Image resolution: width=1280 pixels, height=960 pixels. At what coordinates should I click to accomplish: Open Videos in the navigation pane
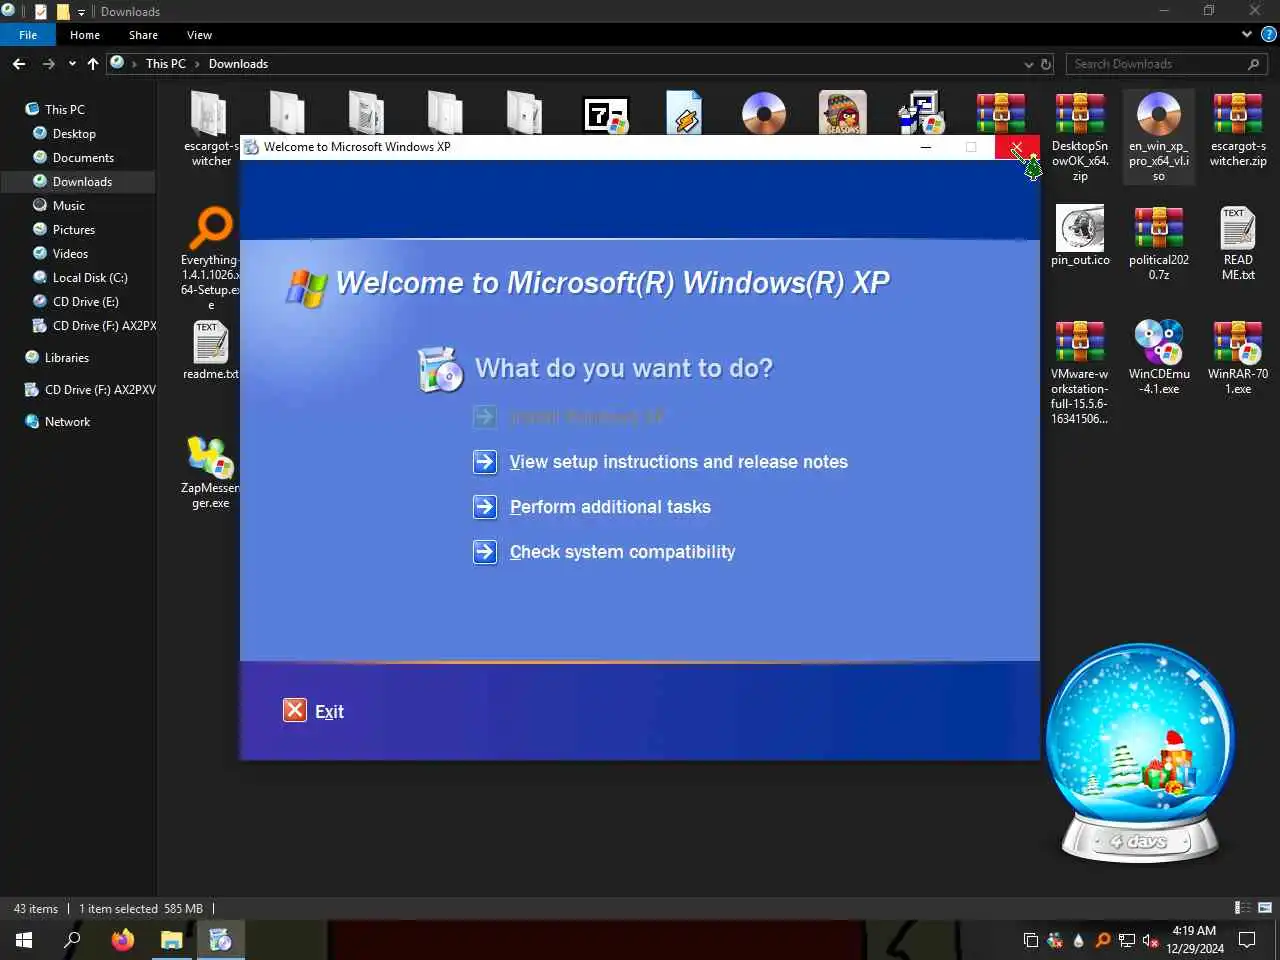click(70, 253)
